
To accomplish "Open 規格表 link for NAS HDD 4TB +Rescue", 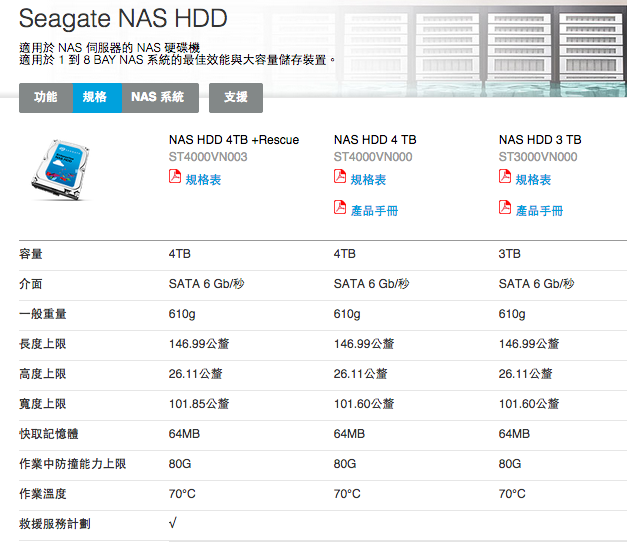I will tap(203, 180).
